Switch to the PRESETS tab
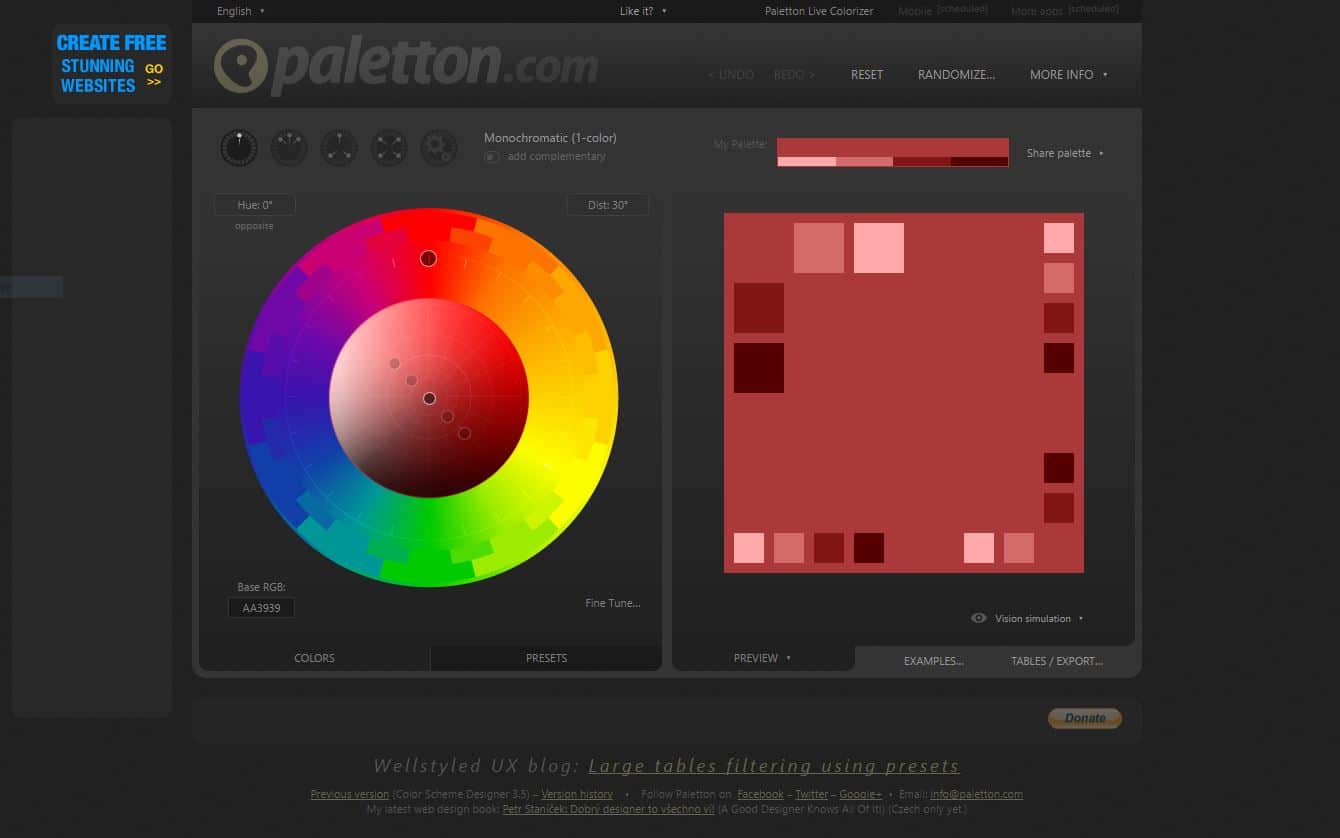This screenshot has height=838, width=1340. tap(546, 658)
